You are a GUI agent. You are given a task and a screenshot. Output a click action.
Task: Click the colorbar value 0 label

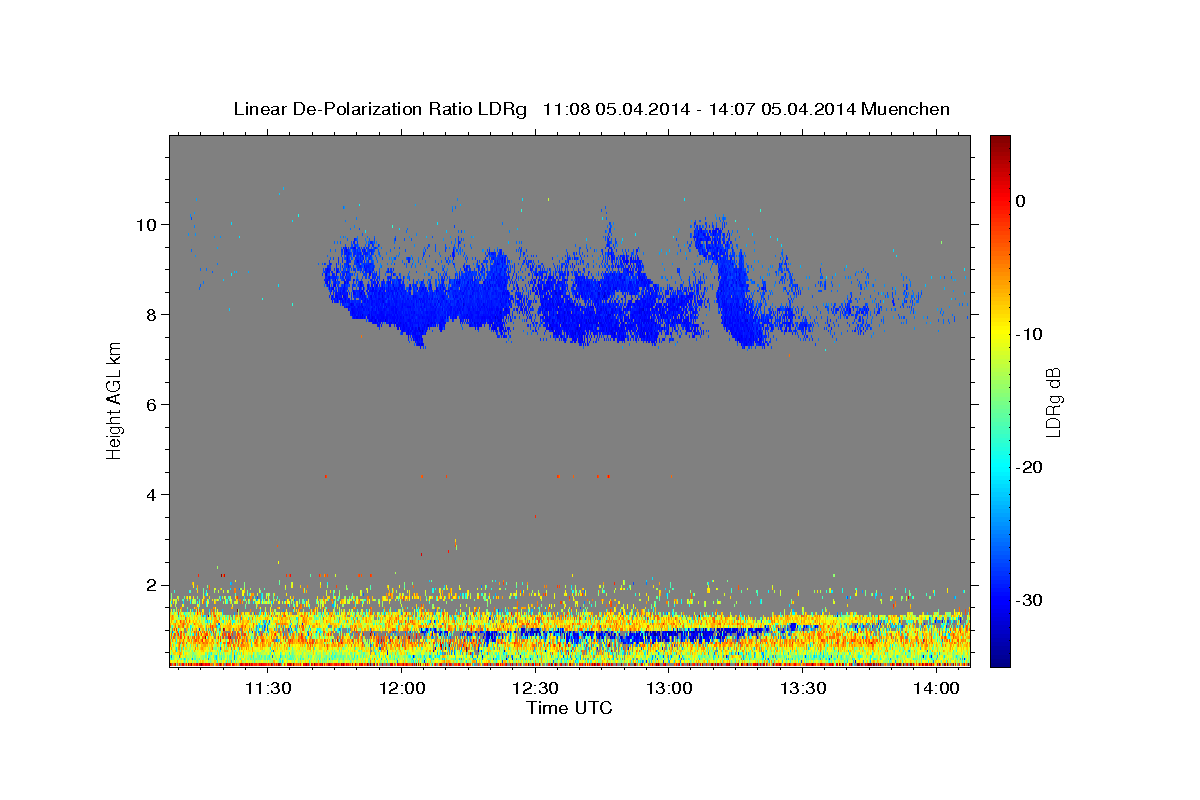(x=1021, y=201)
